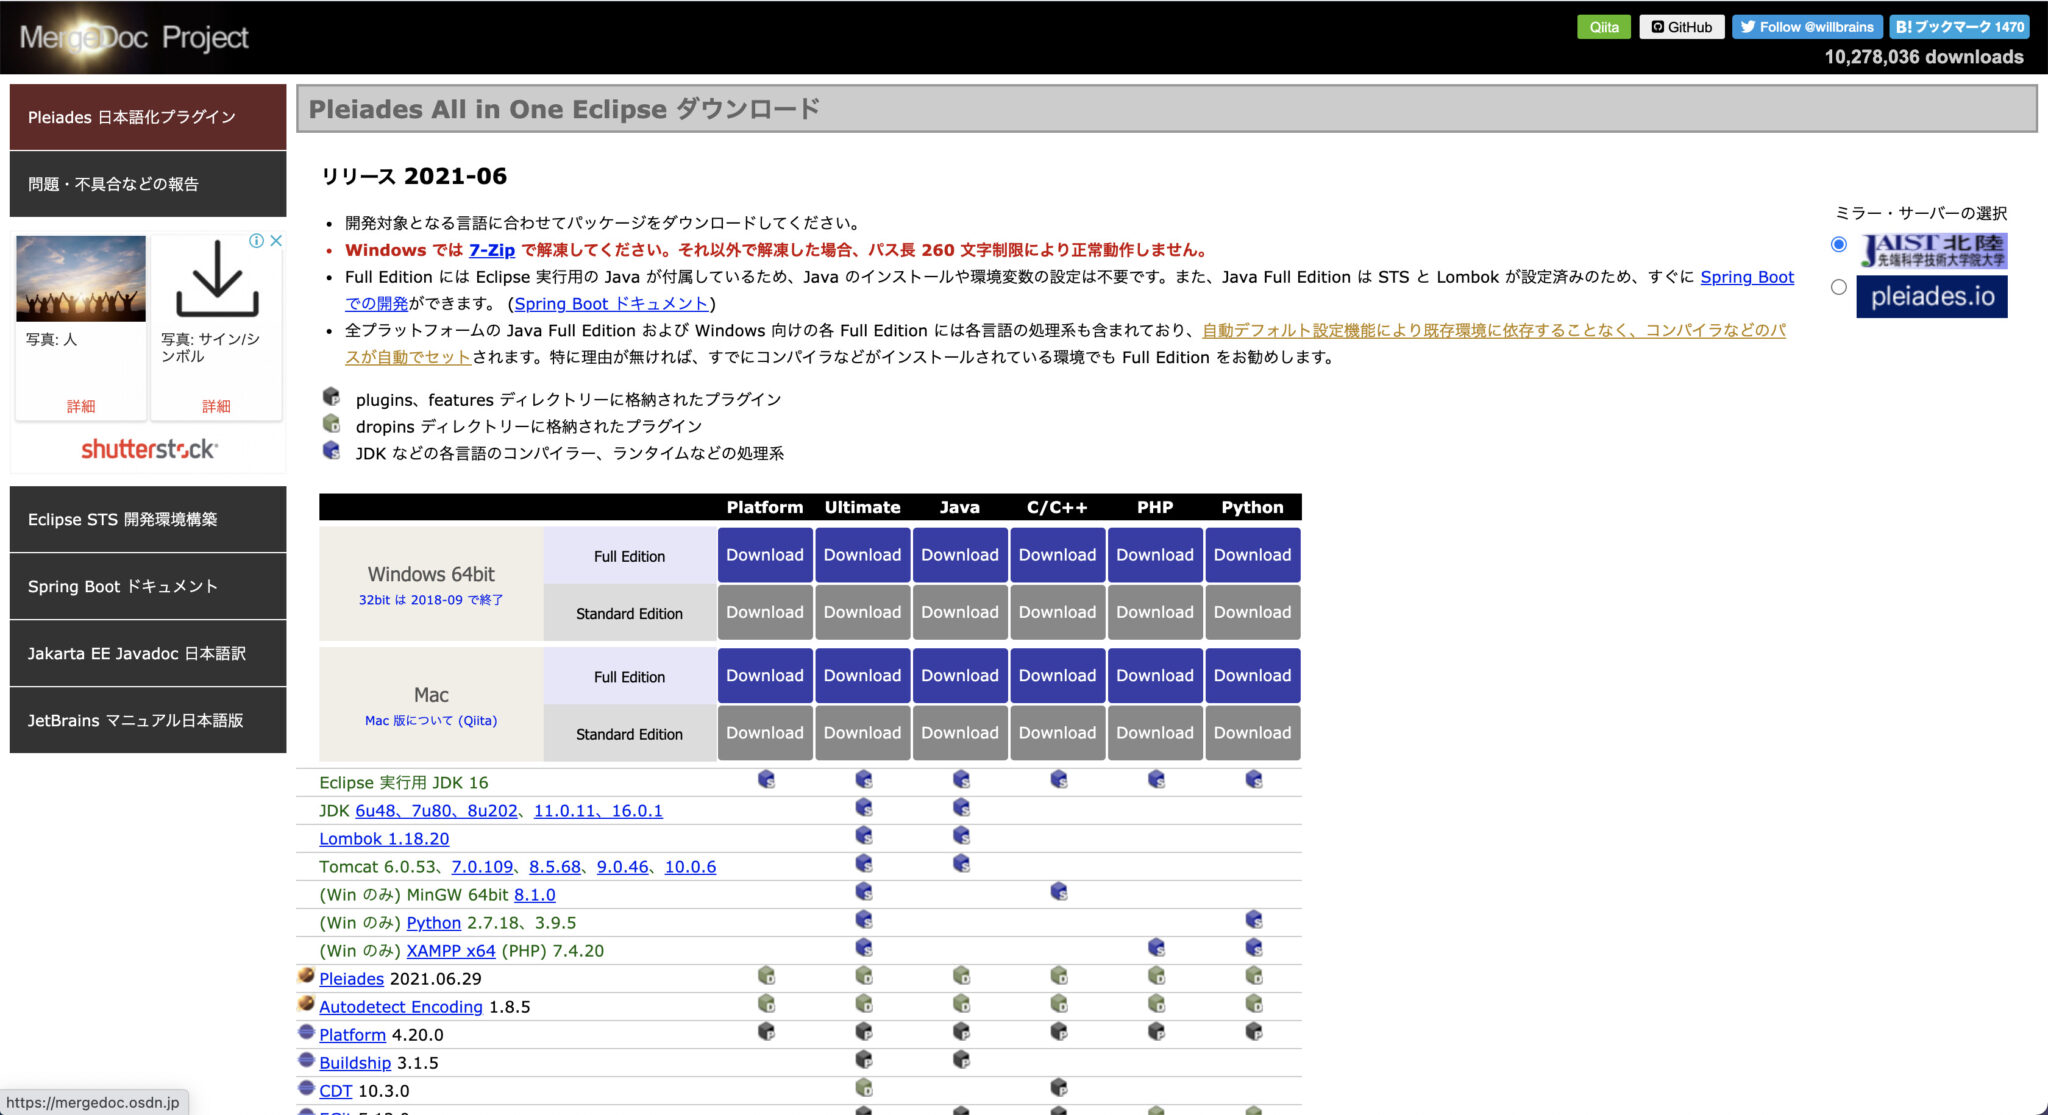This screenshot has height=1115, width=2048.
Task: Open the Lombok 1.18.20 link
Action: click(384, 839)
